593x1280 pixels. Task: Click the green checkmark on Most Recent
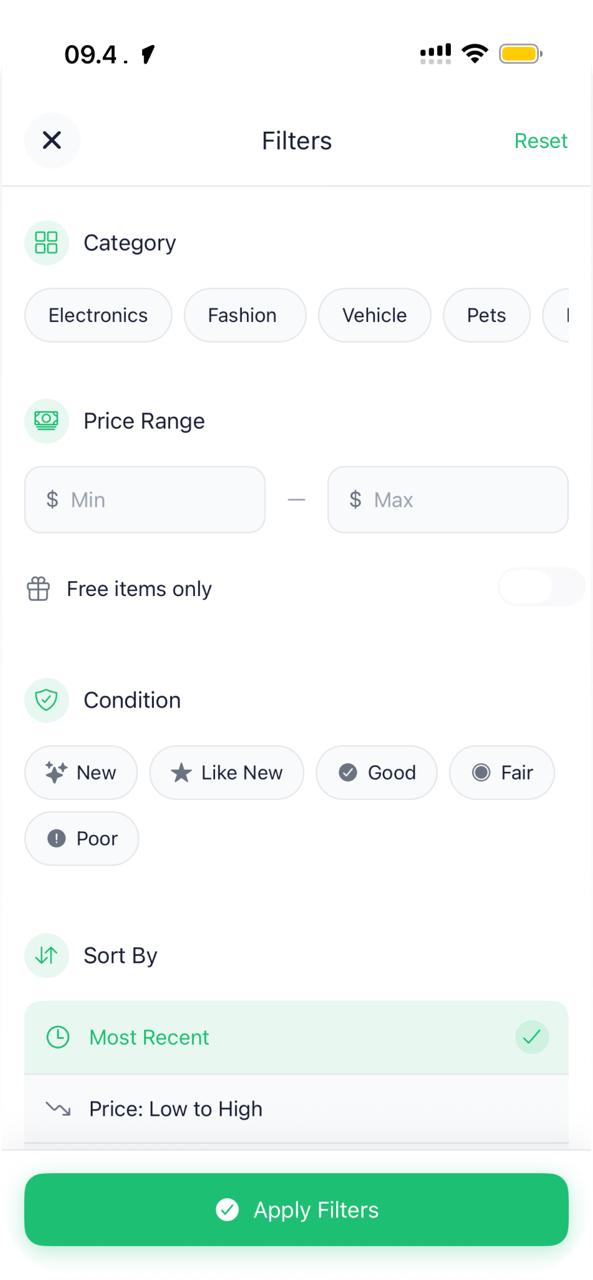click(x=532, y=1037)
